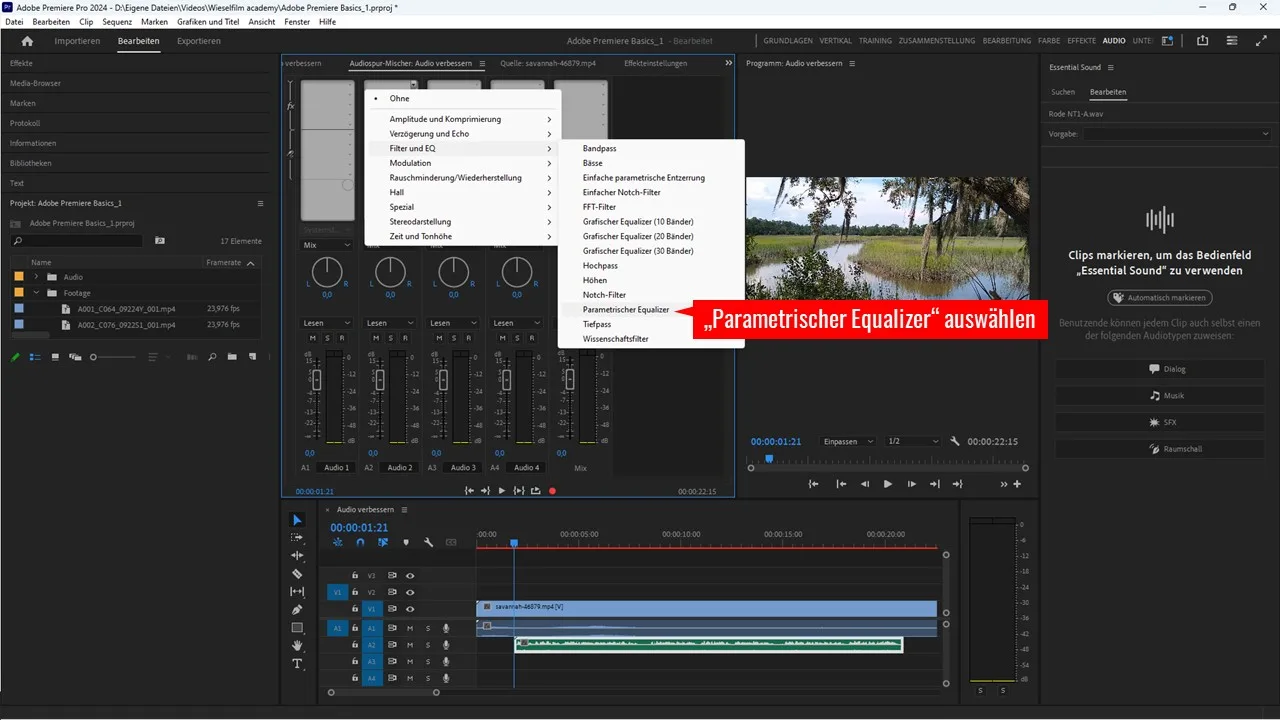The width and height of the screenshot is (1280, 720).
Task: Assign the Dialog audio type
Action: (x=1160, y=369)
